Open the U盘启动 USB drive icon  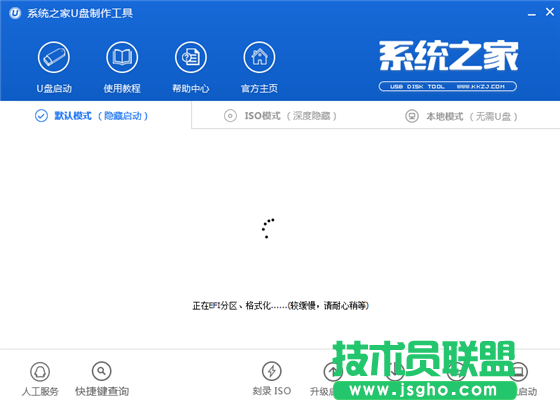click(54, 57)
